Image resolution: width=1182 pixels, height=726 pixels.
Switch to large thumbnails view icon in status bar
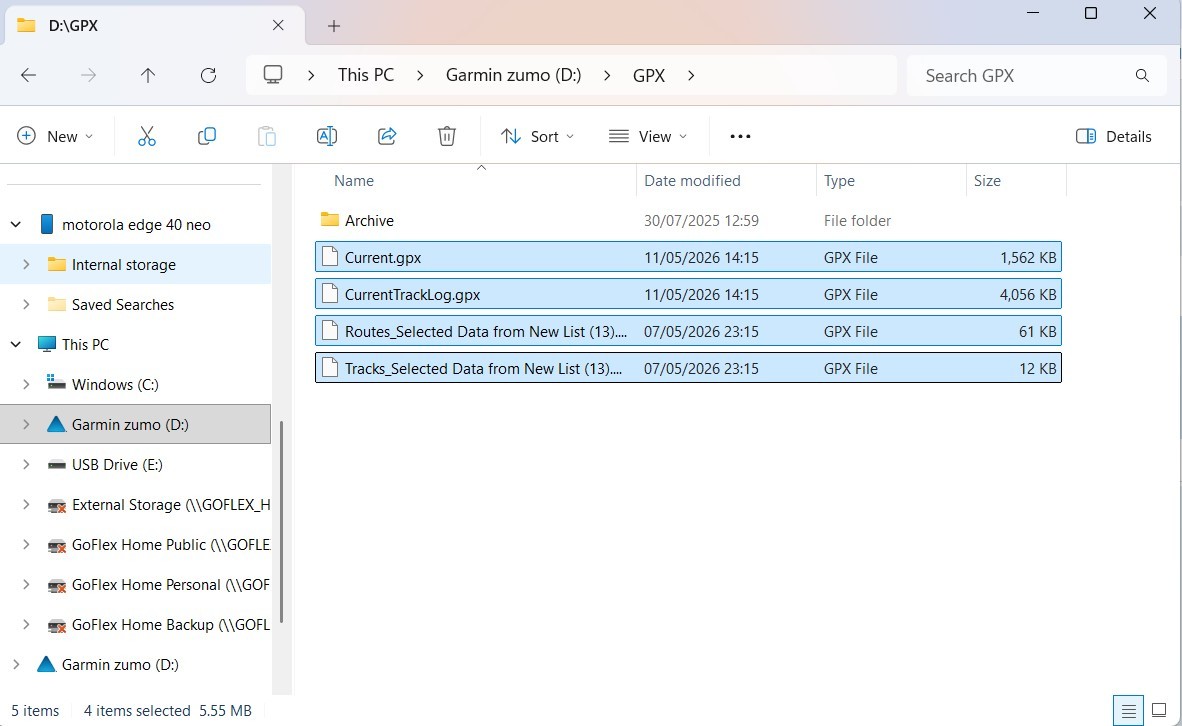pyautogui.click(x=1159, y=710)
